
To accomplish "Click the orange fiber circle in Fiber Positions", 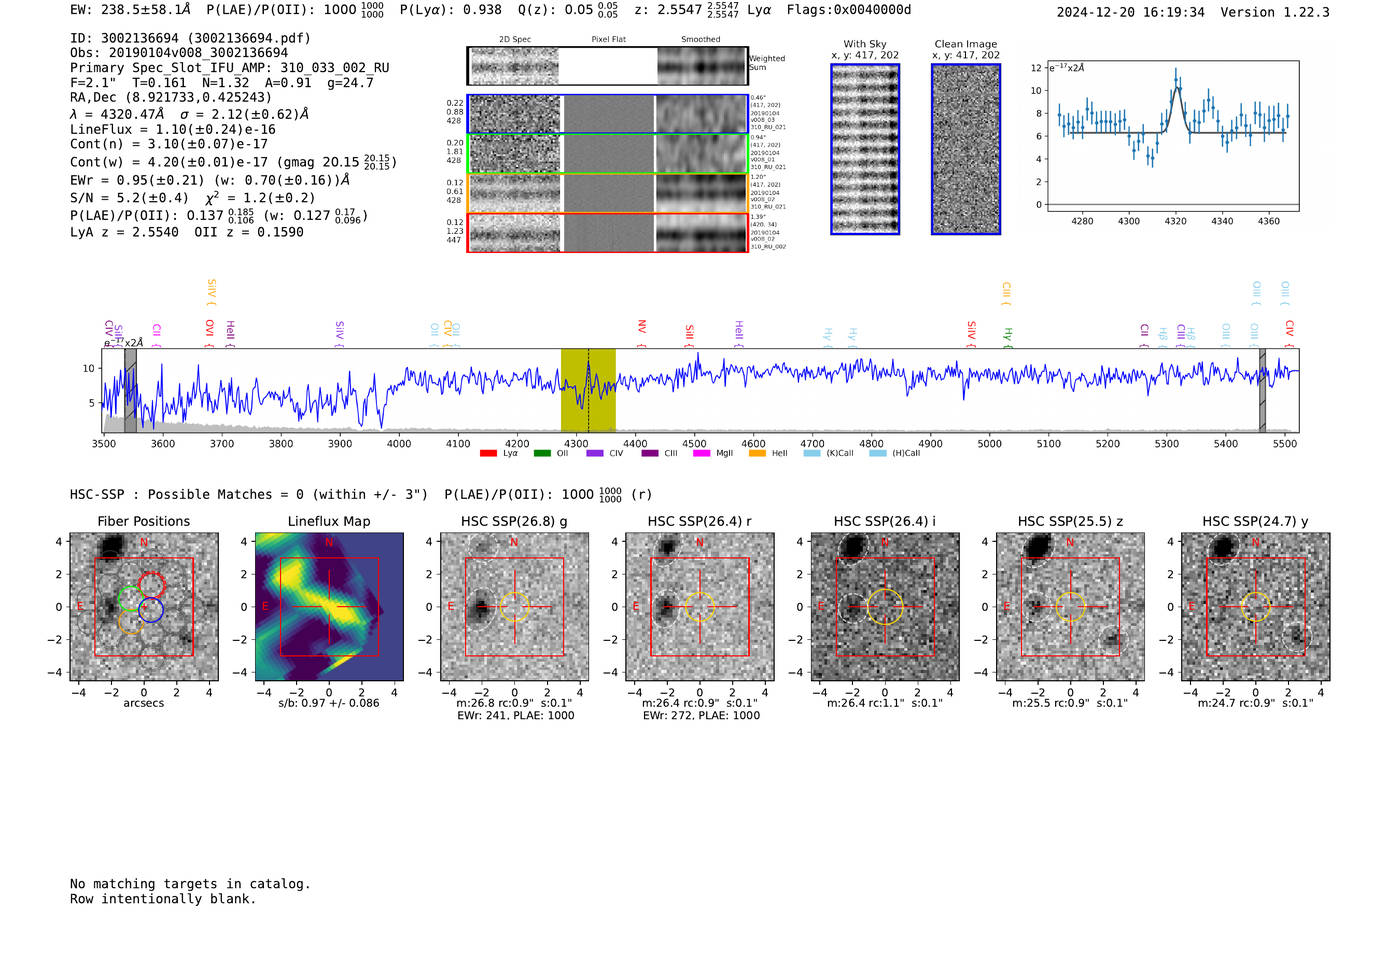I will pos(131,621).
